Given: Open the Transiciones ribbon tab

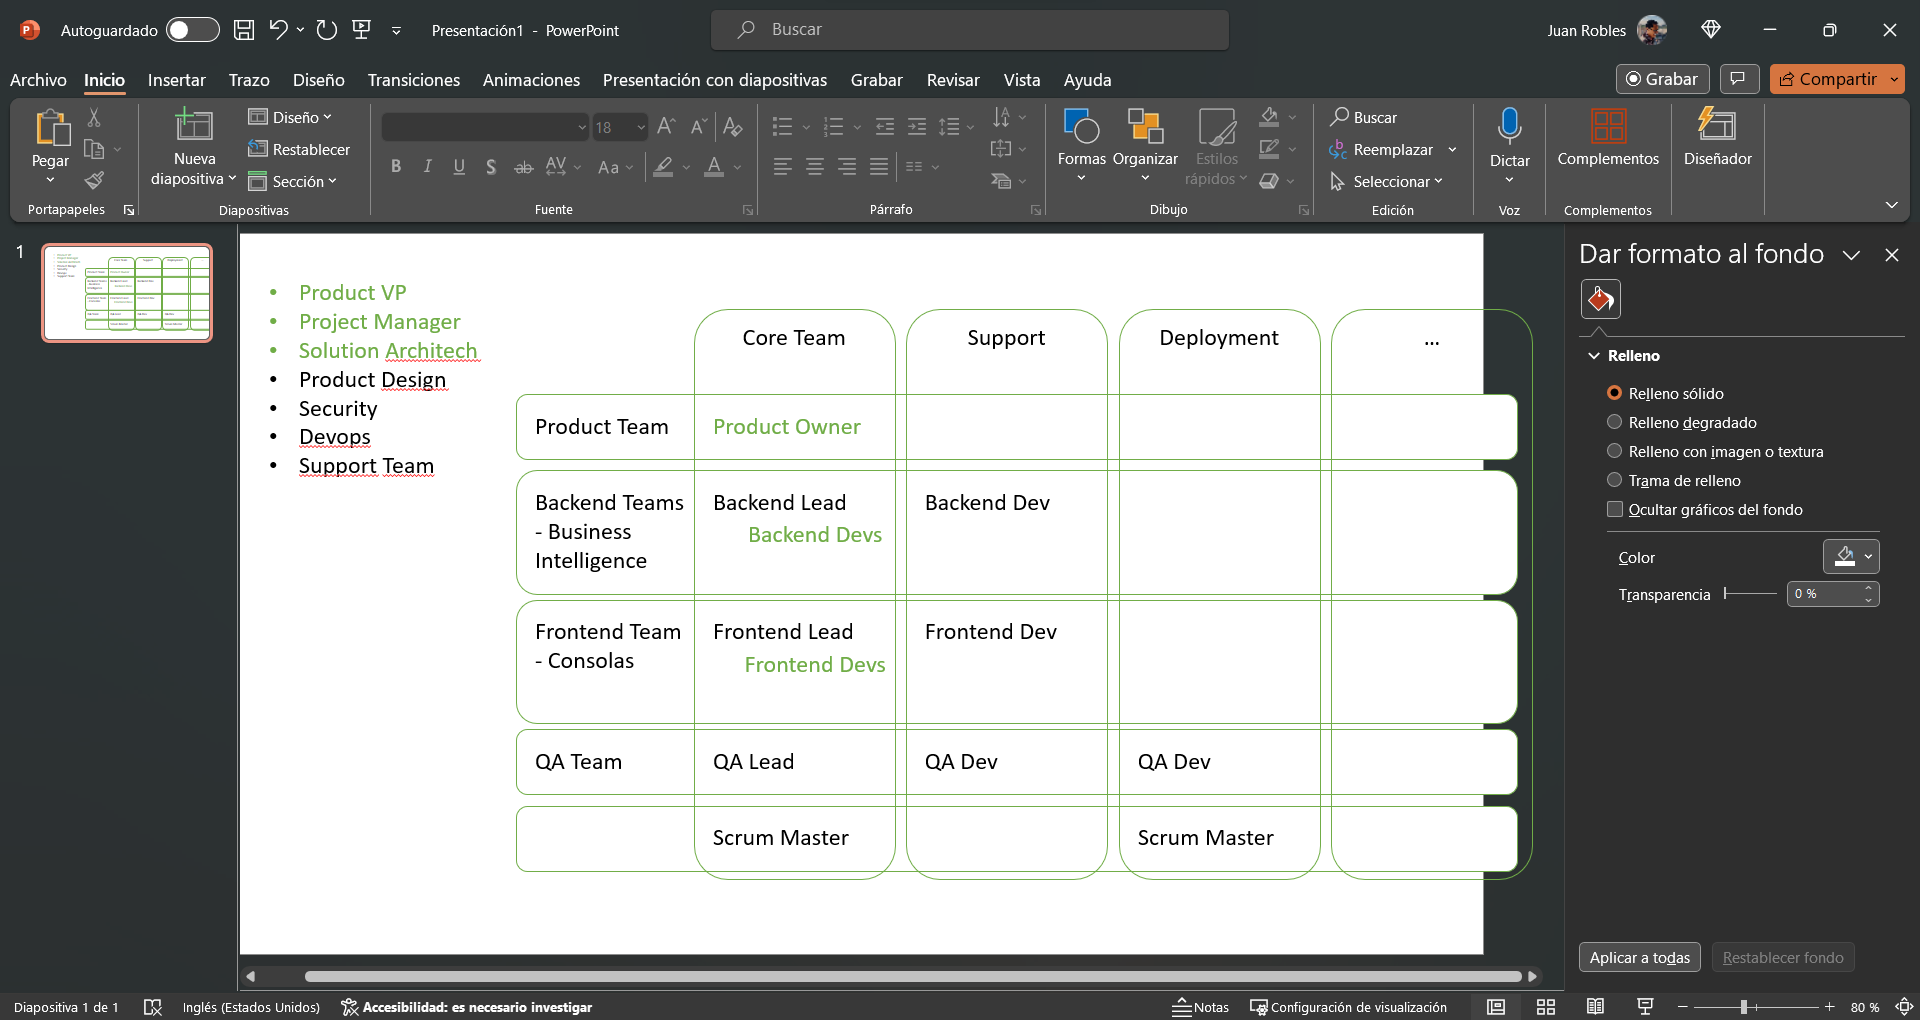Looking at the screenshot, I should point(413,80).
